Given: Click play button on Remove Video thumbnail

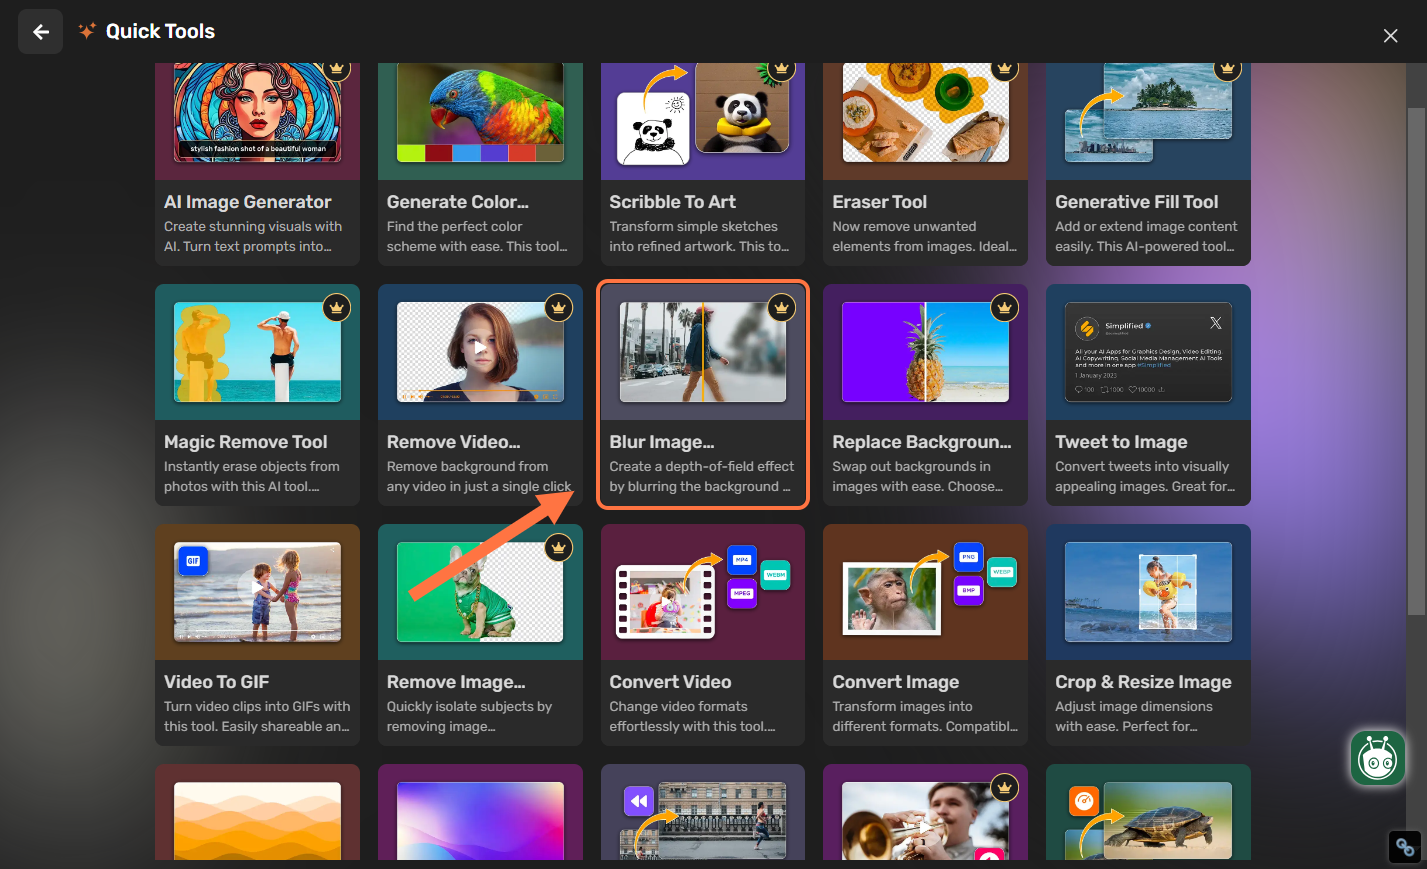Looking at the screenshot, I should 480,348.
